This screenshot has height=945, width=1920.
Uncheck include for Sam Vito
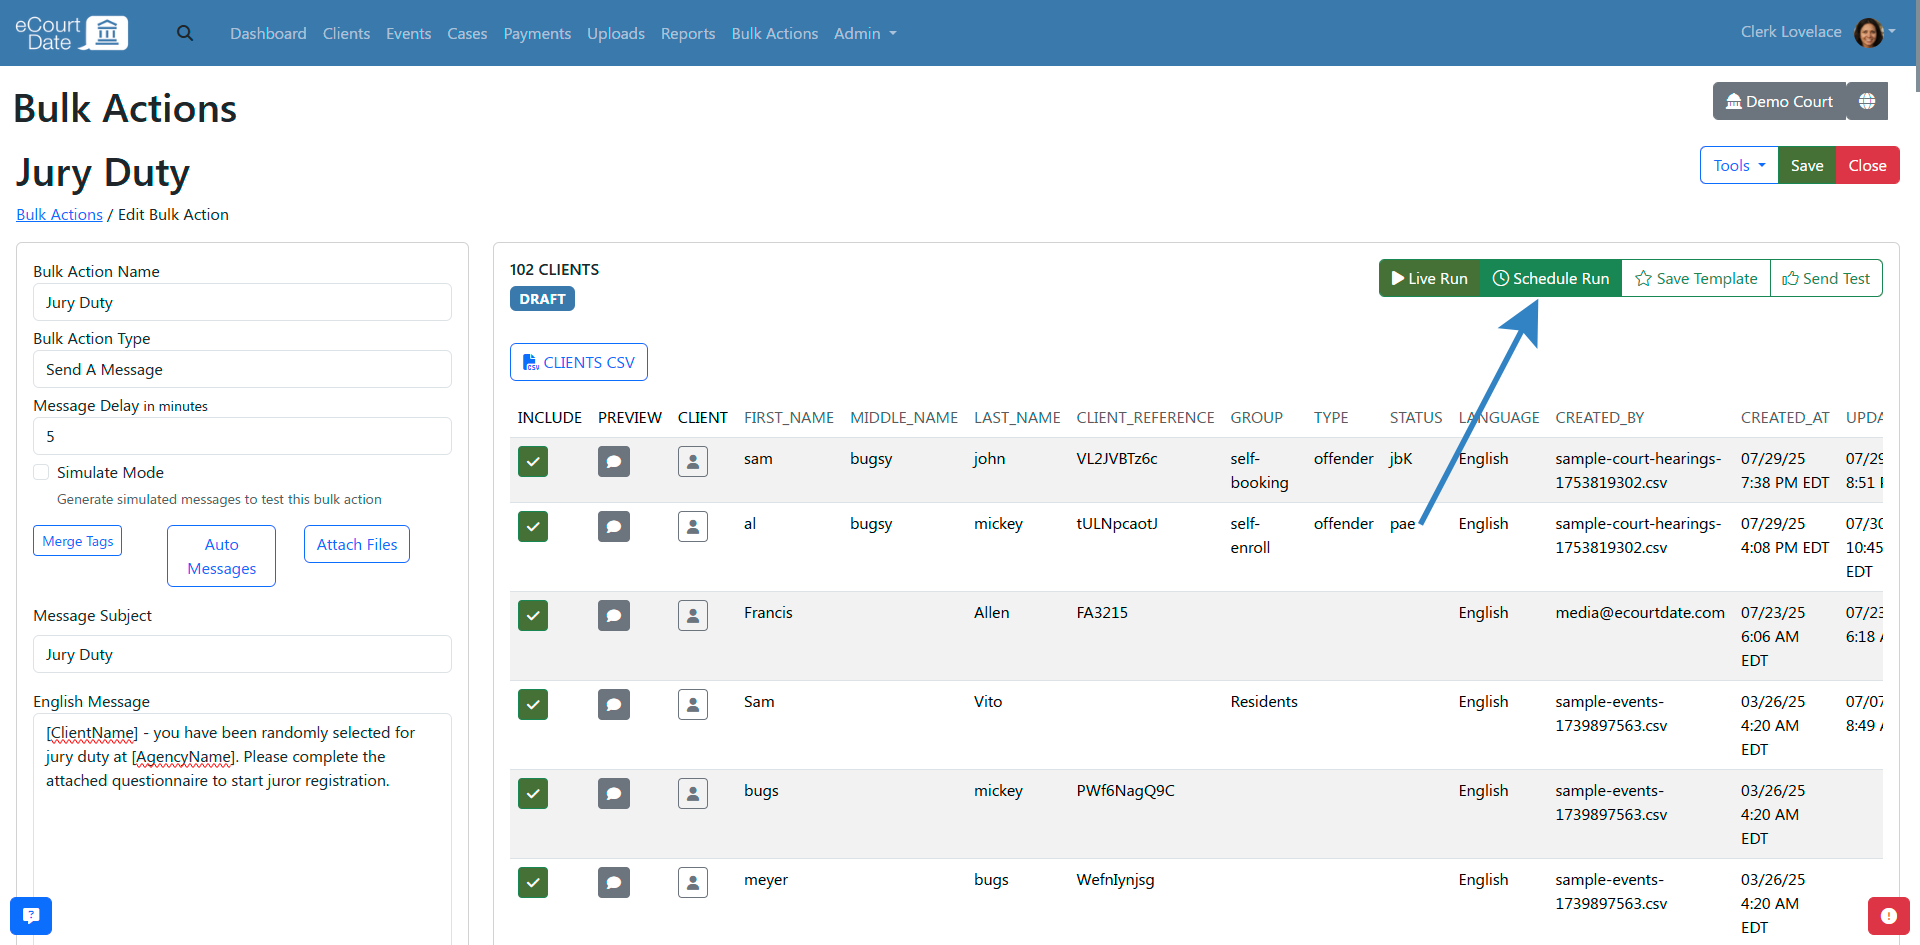pyautogui.click(x=533, y=704)
